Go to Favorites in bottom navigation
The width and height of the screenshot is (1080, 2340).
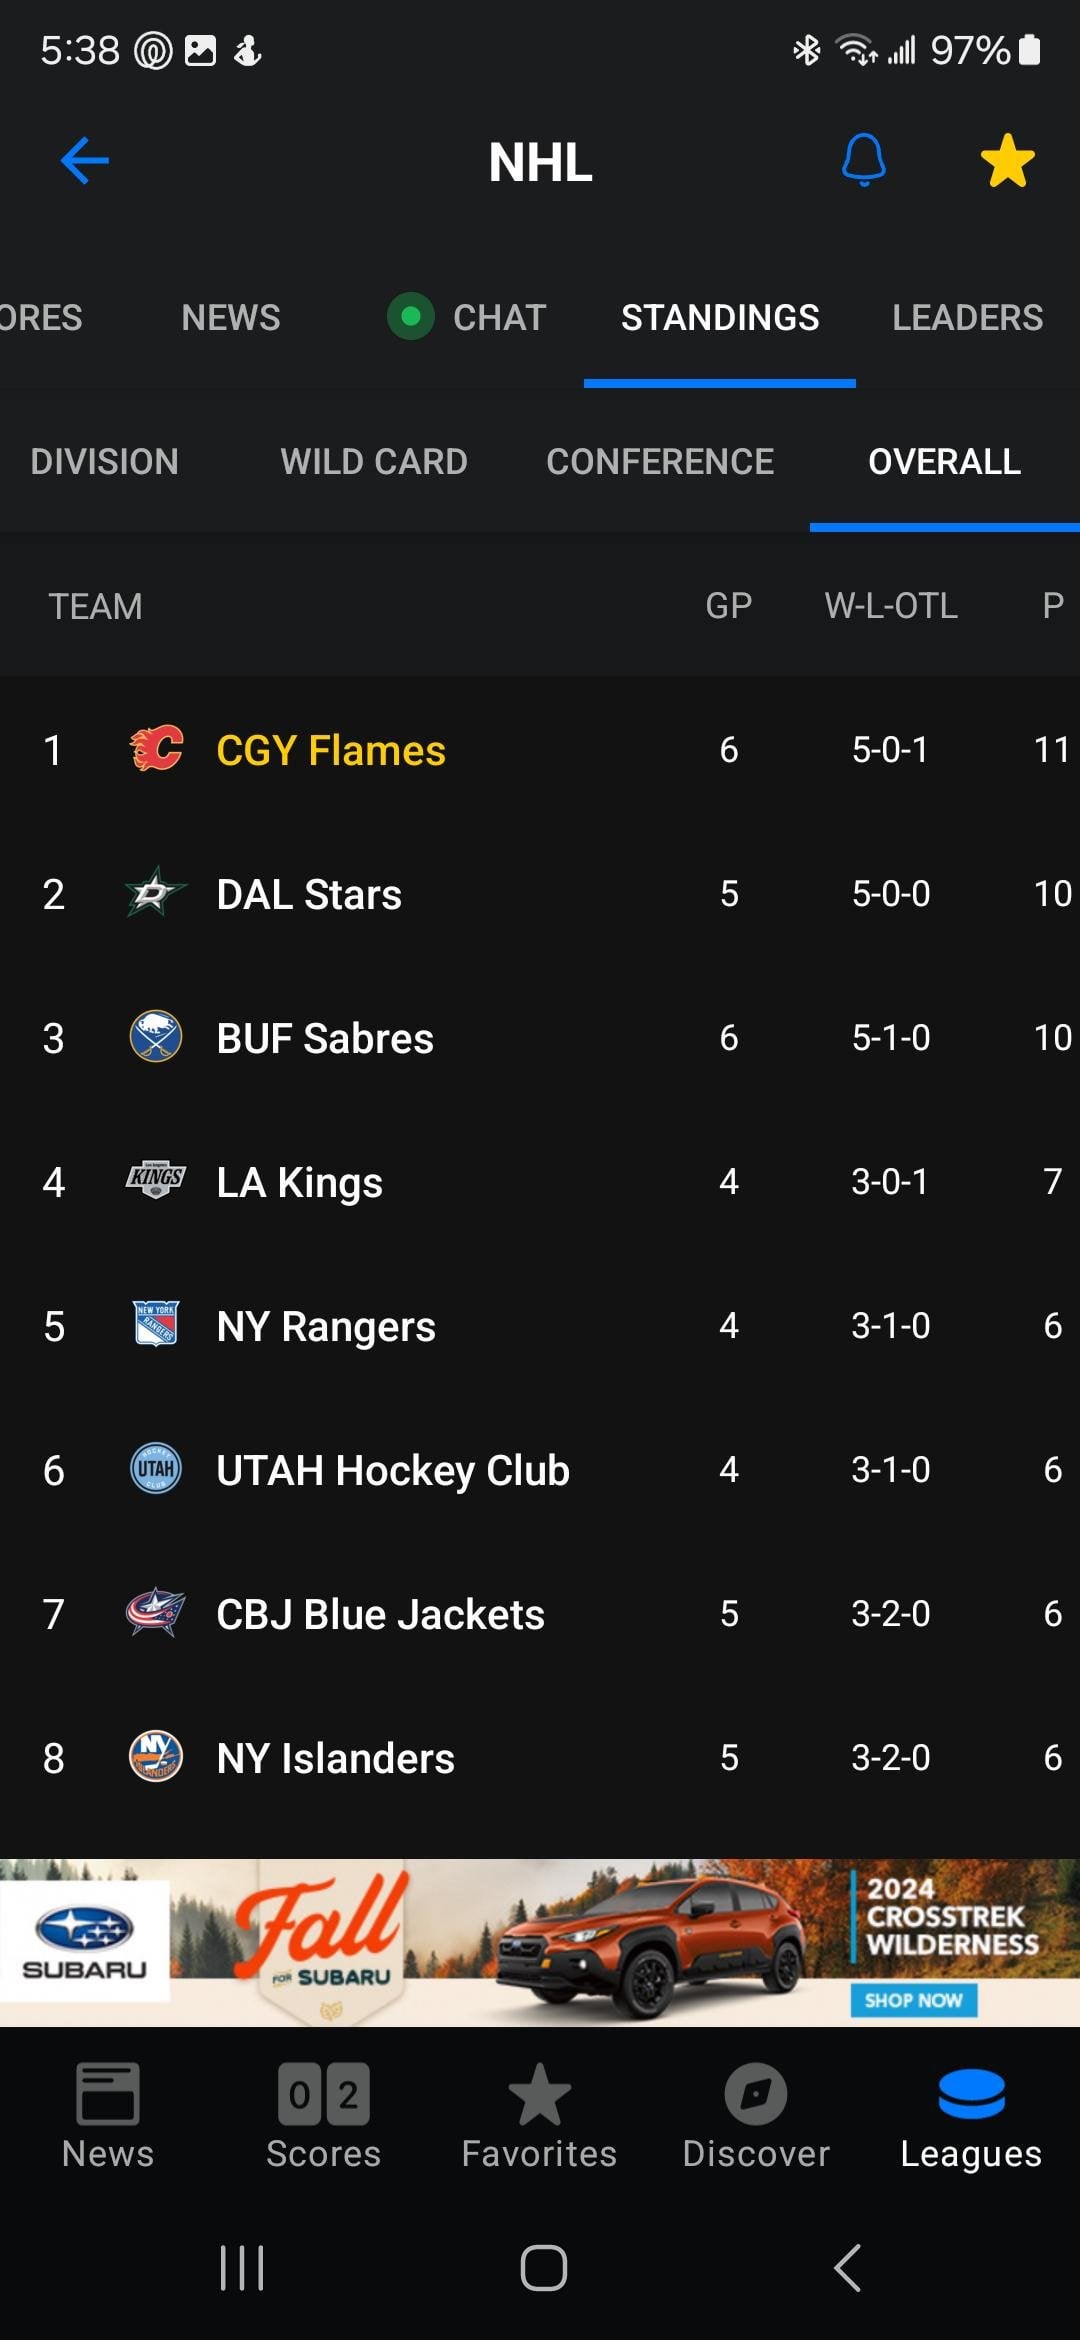[539, 2115]
